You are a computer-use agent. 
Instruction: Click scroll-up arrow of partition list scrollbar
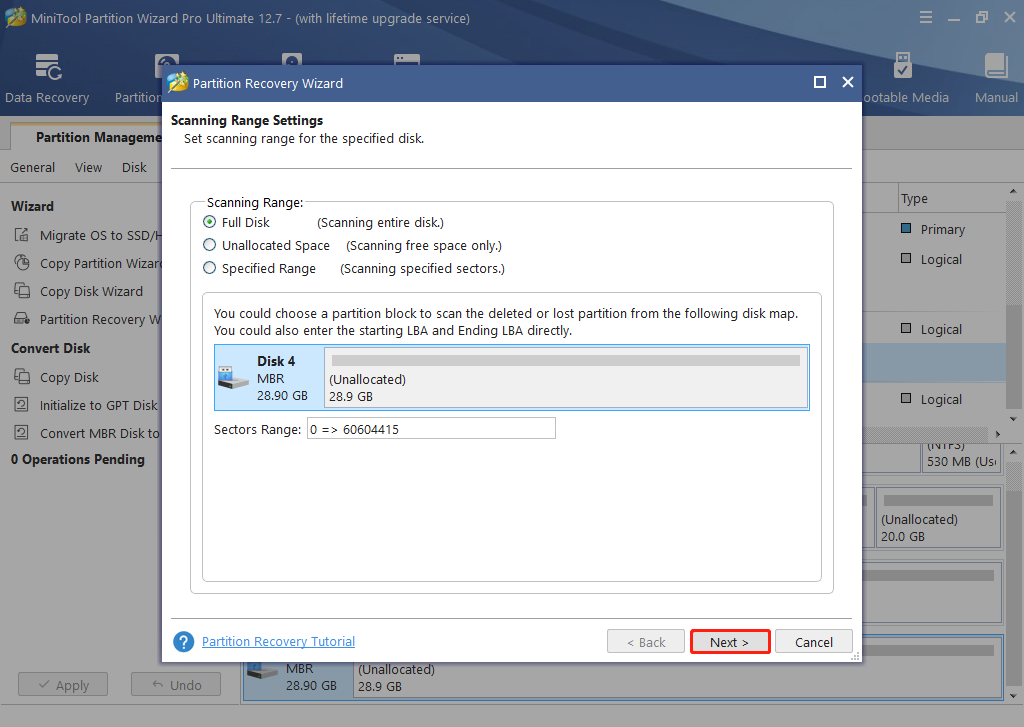(x=1013, y=191)
